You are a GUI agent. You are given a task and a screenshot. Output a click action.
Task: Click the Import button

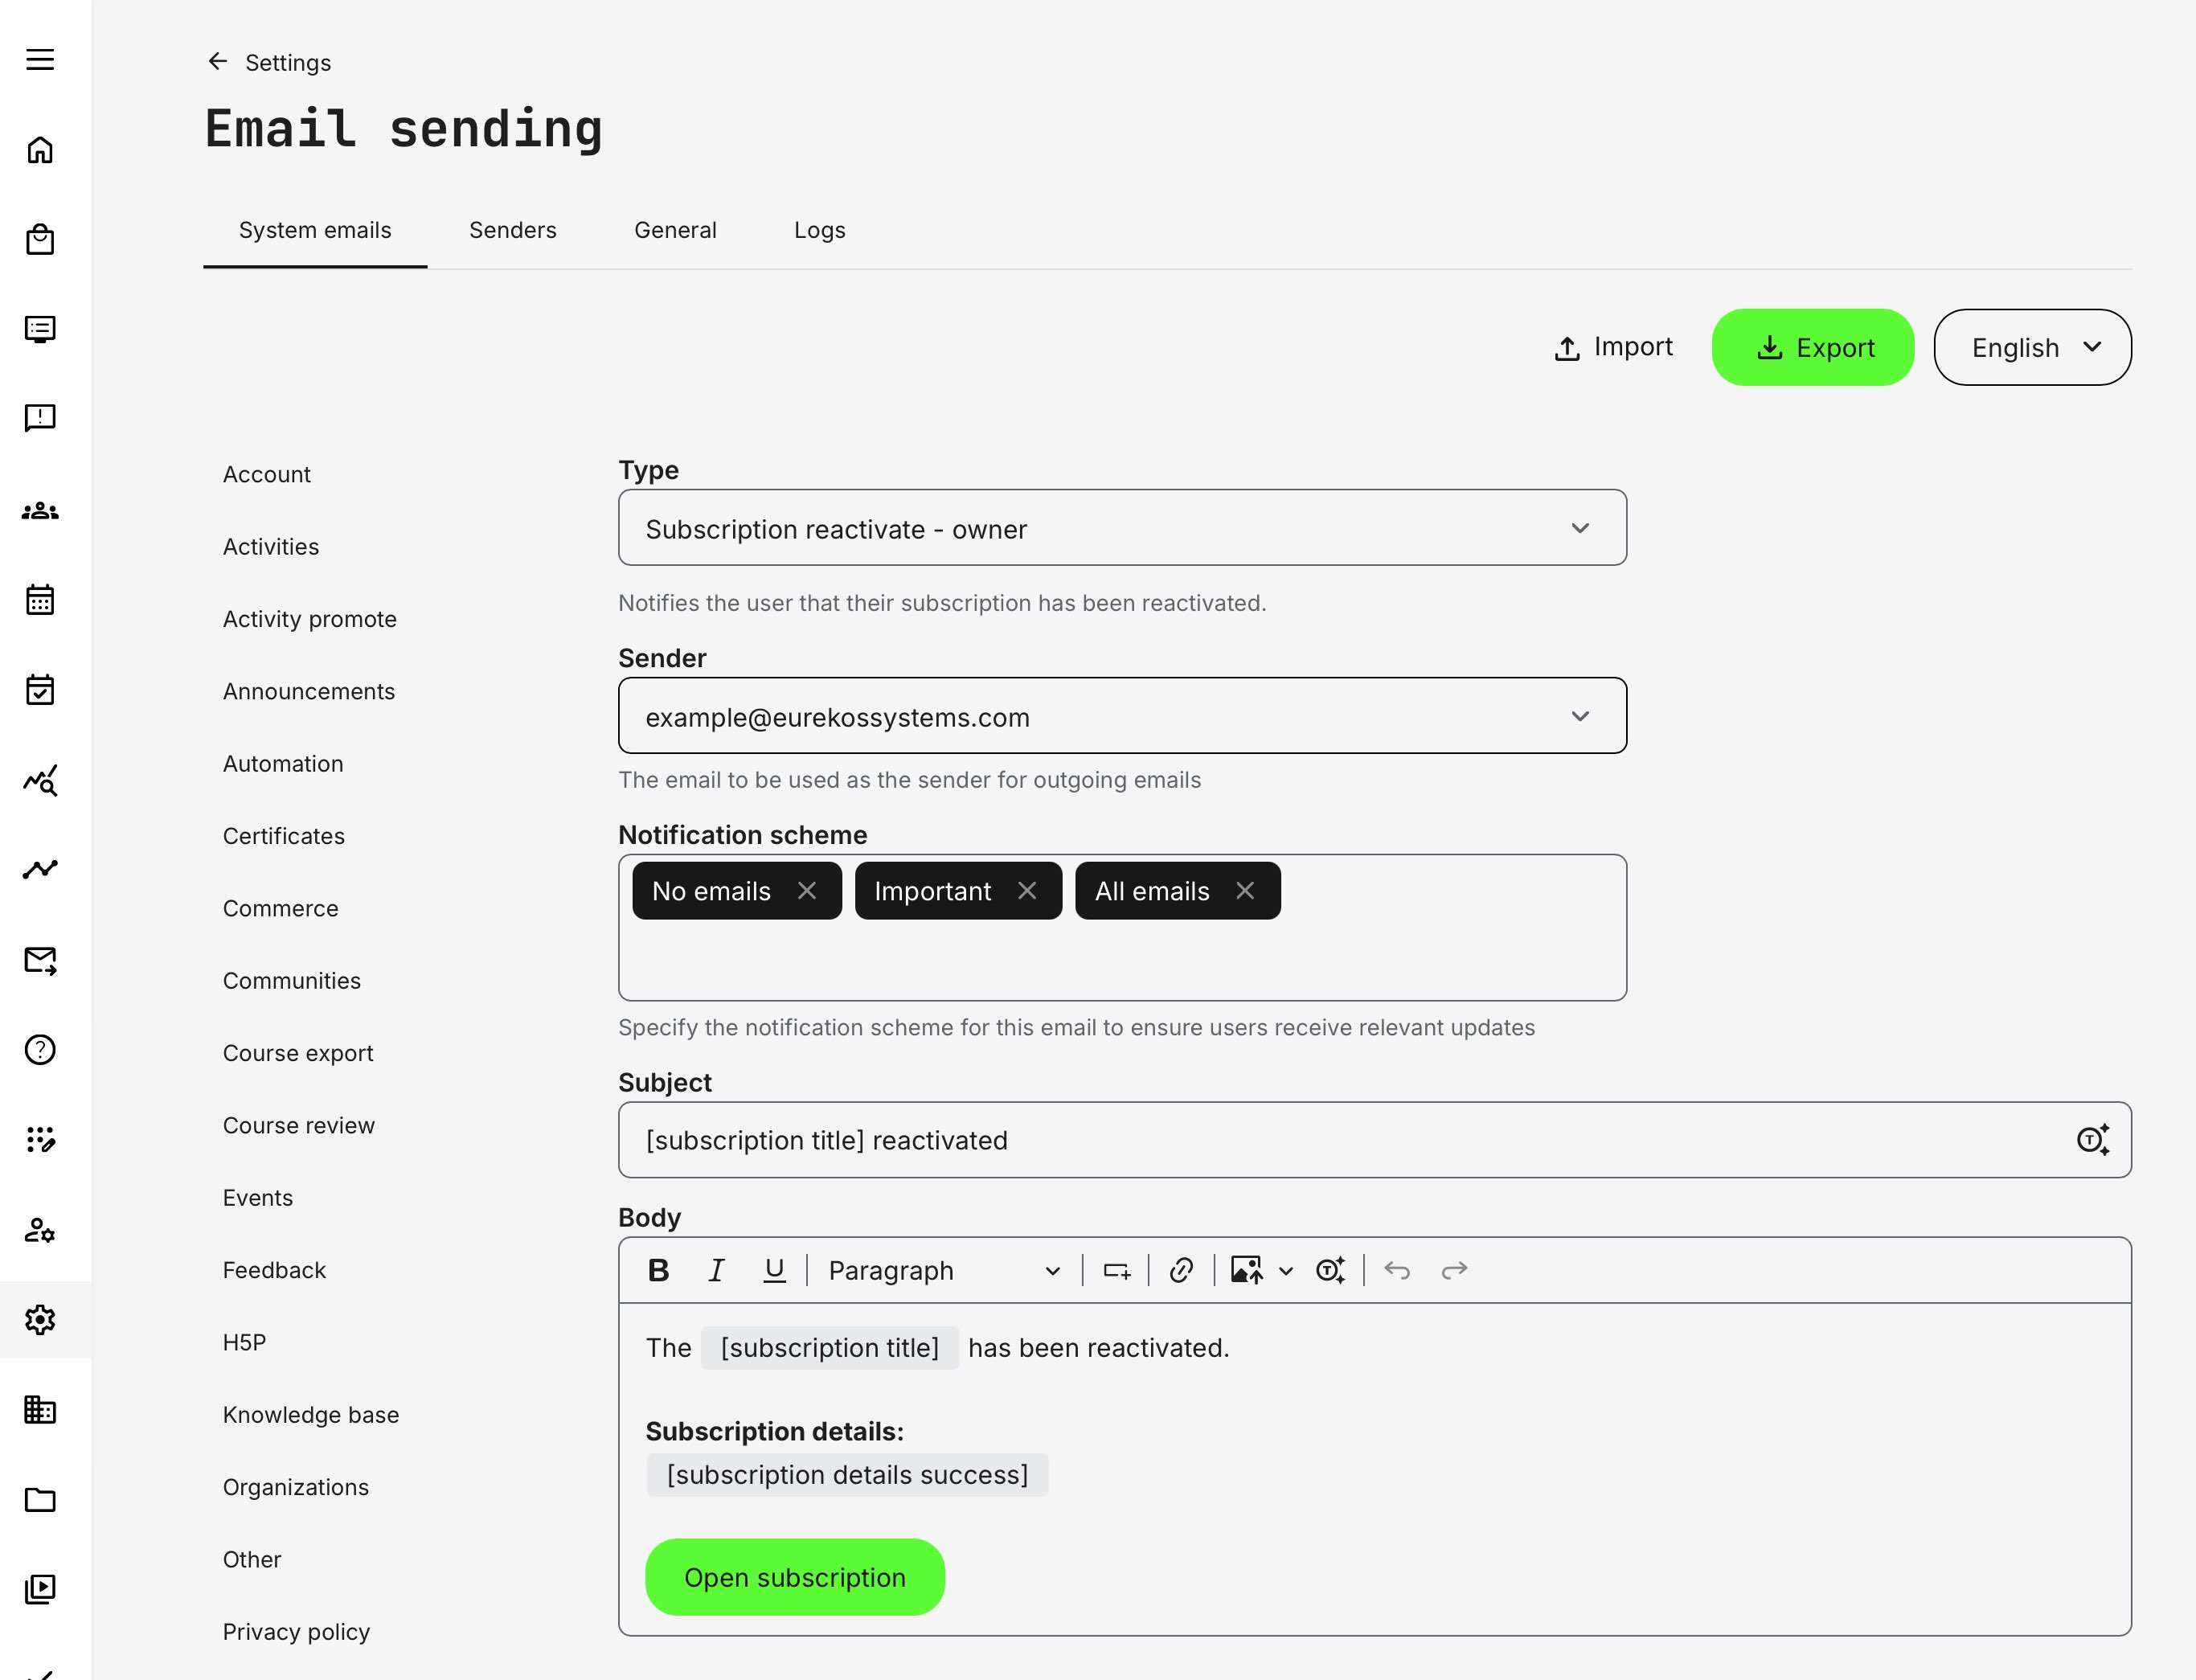pos(1613,347)
